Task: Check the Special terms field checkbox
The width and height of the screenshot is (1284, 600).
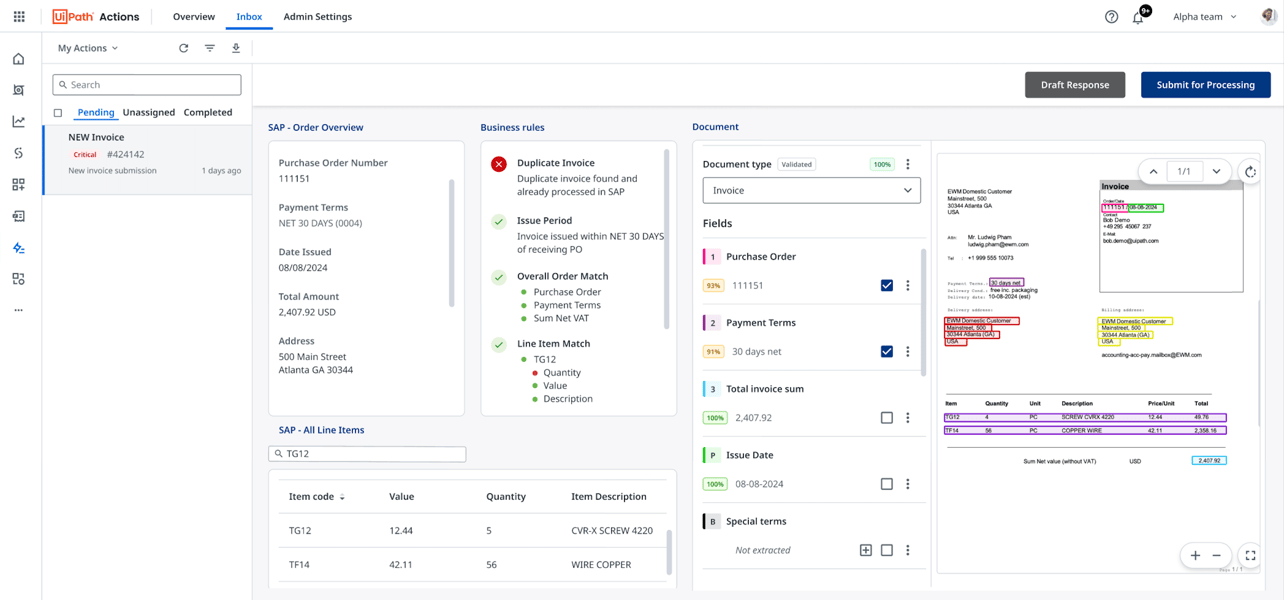Action: point(887,550)
